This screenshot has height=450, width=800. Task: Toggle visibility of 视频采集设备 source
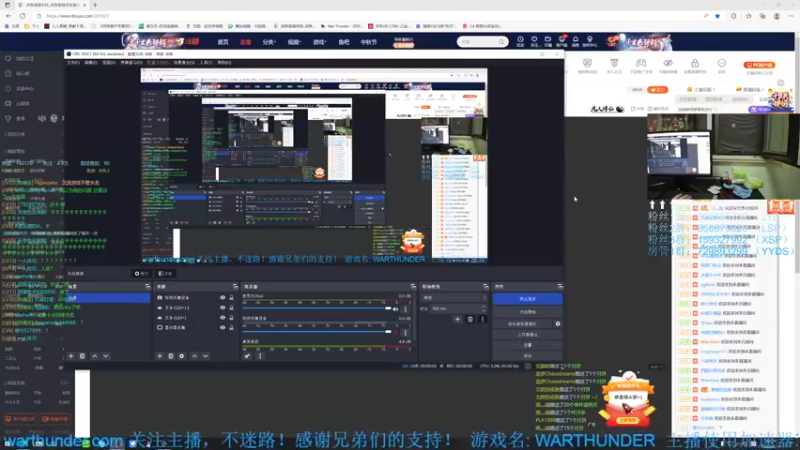pos(222,297)
